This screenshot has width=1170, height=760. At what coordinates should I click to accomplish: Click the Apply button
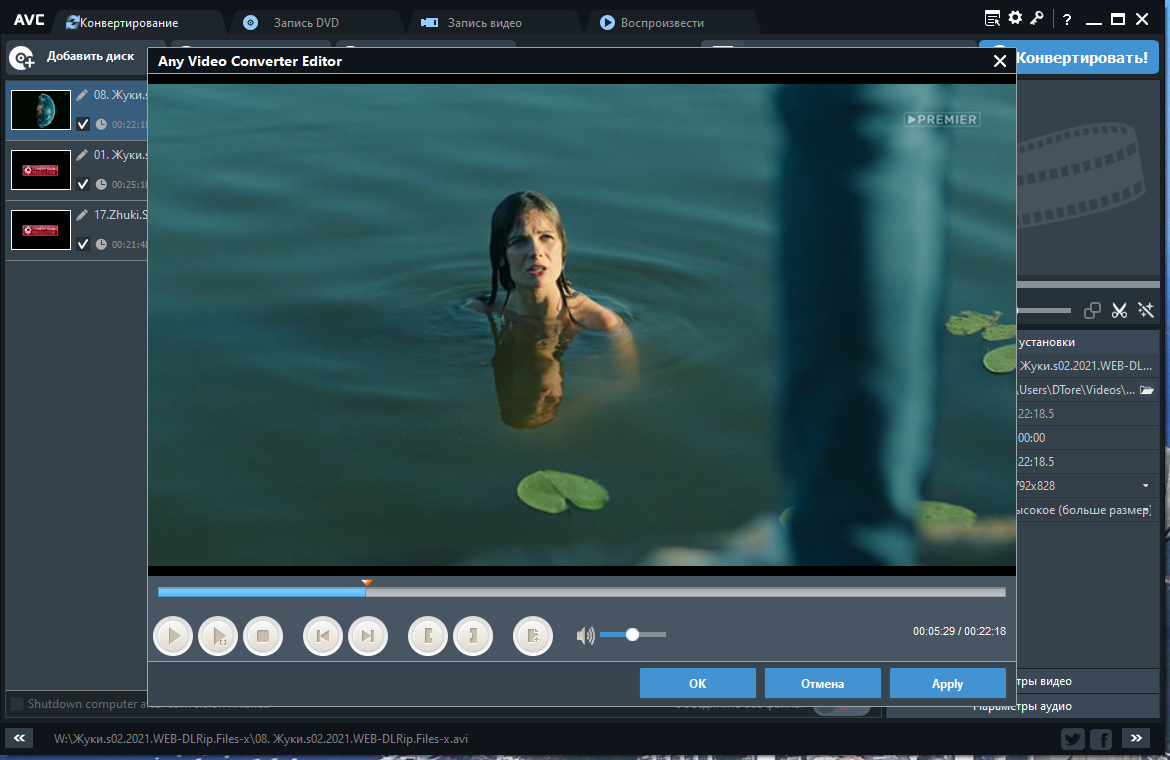coord(948,683)
